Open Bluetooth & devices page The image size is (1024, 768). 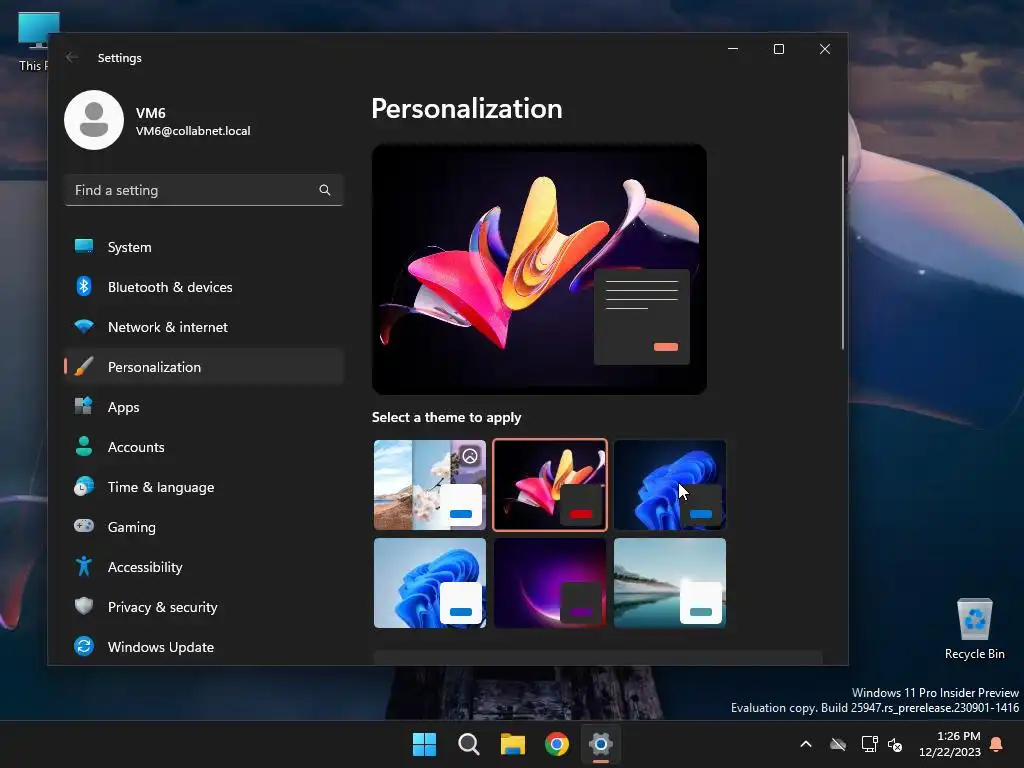tap(204, 287)
